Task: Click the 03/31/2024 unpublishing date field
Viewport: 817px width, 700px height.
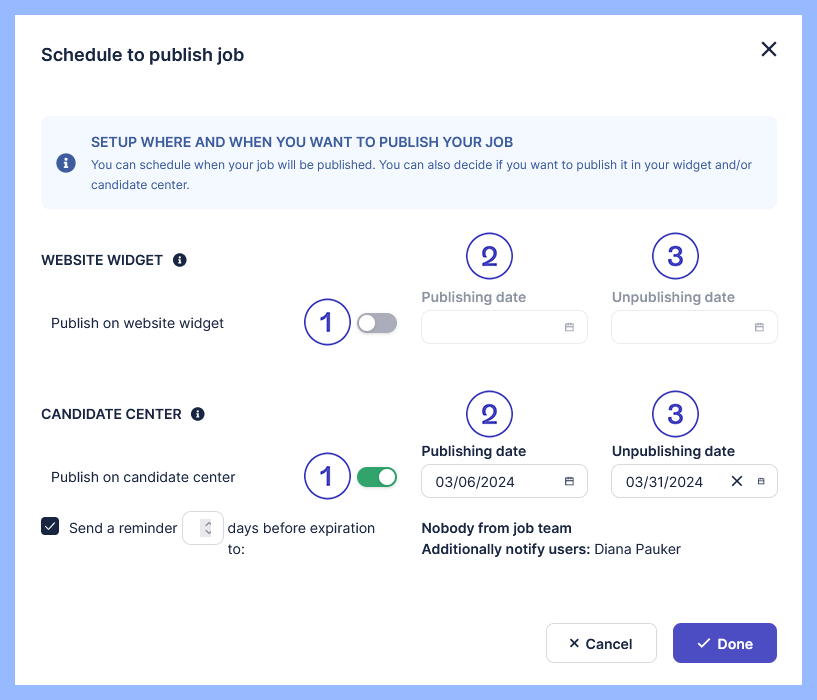Action: click(x=694, y=481)
